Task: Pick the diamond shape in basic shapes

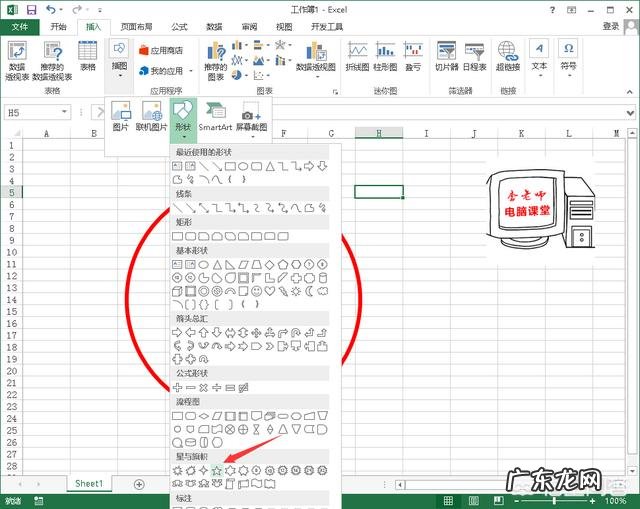Action: click(269, 265)
